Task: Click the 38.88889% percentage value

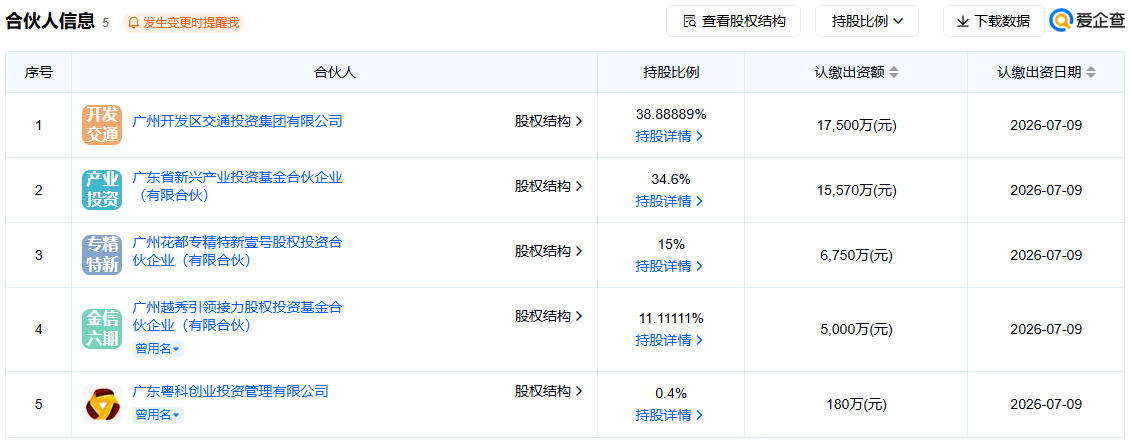Action: click(671, 114)
